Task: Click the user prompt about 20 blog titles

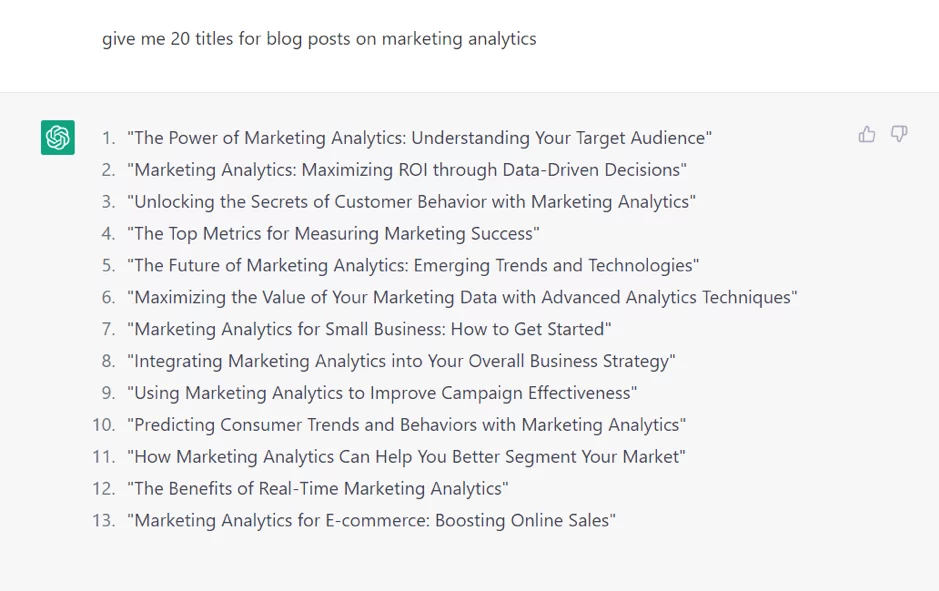Action: point(319,39)
